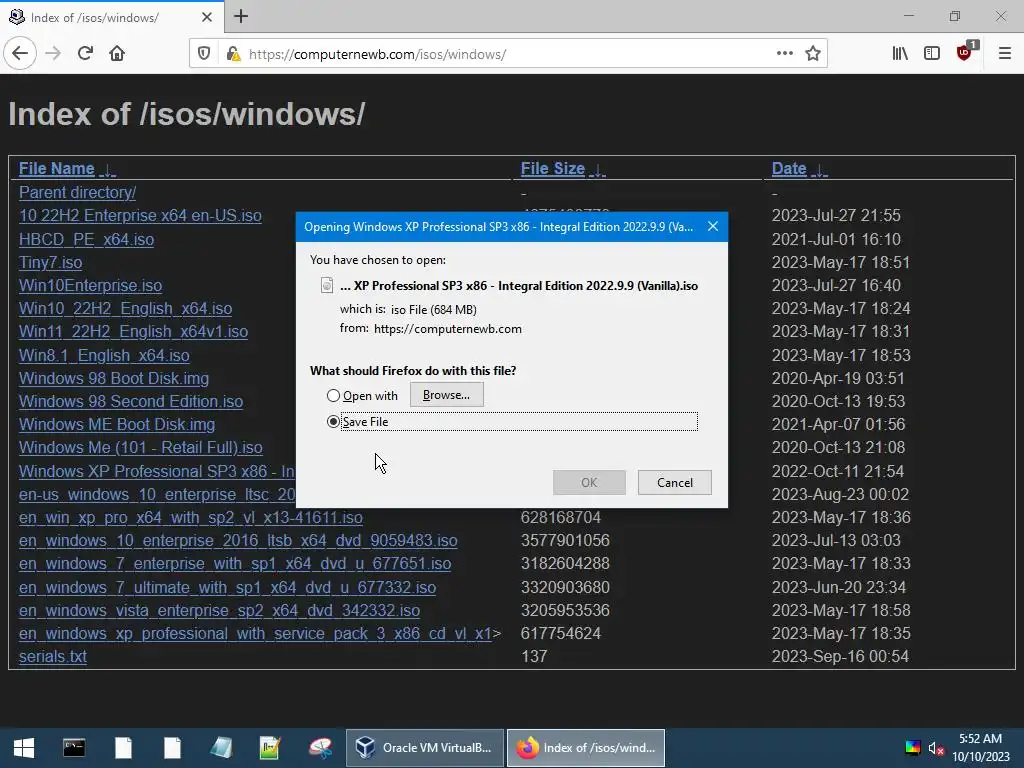1024x768 pixels.
Task: Open the Library bookmarks and history icon
Action: (x=900, y=54)
